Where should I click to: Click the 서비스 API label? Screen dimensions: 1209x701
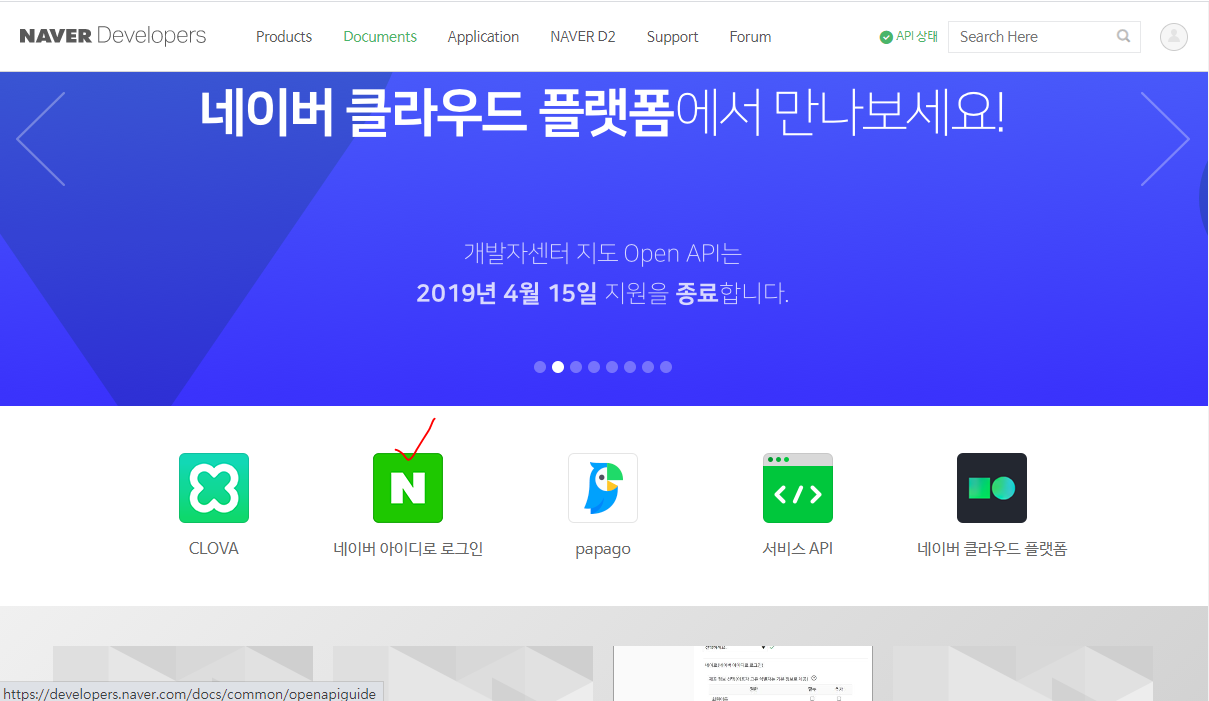tap(798, 549)
